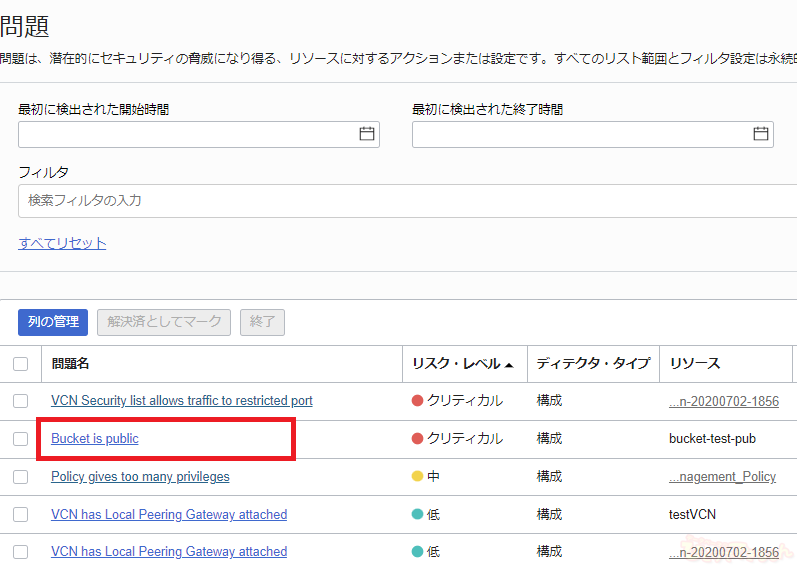
Task: Tick checkbox for Policy gives too many privileges
Action: point(21,477)
